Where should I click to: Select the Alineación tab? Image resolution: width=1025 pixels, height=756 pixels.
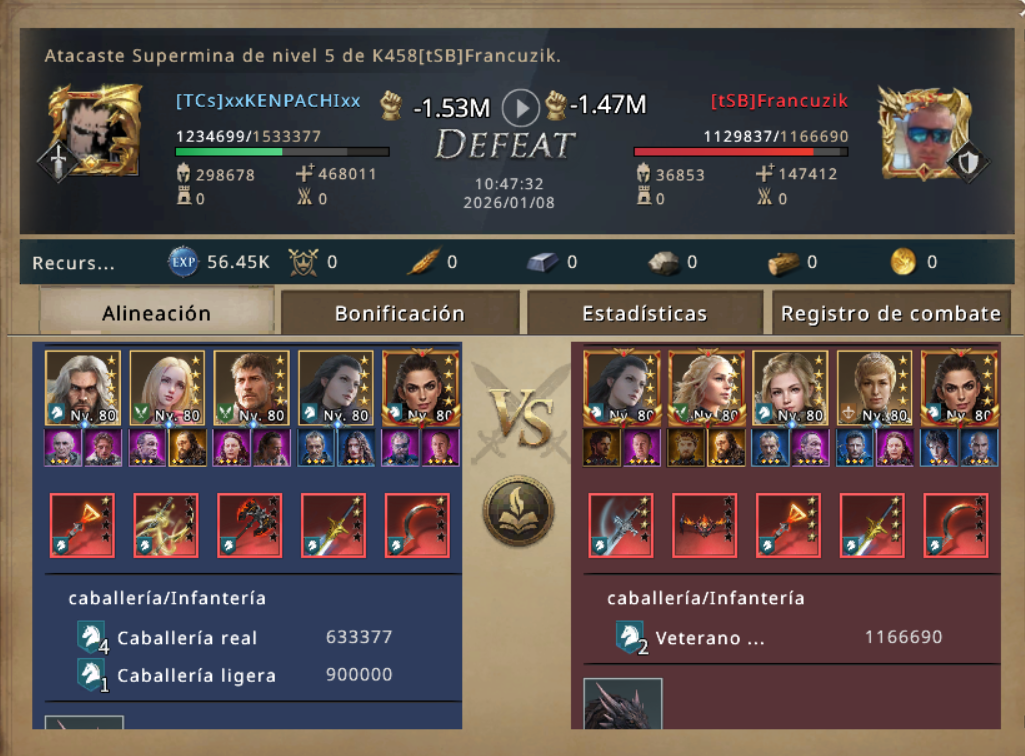156,312
